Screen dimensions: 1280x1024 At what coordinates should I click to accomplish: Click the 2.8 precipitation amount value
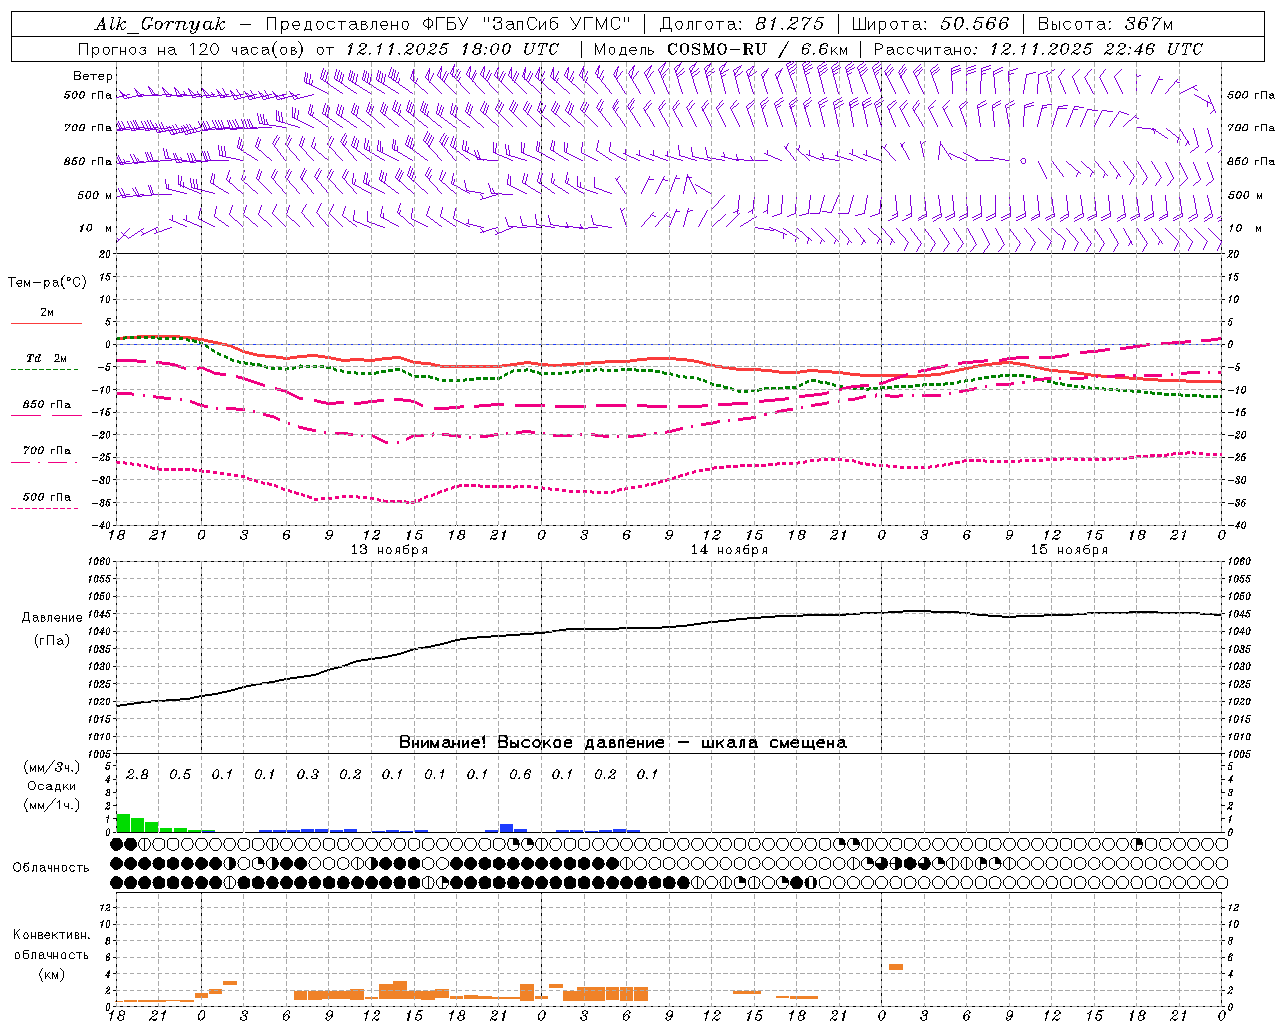click(x=137, y=774)
